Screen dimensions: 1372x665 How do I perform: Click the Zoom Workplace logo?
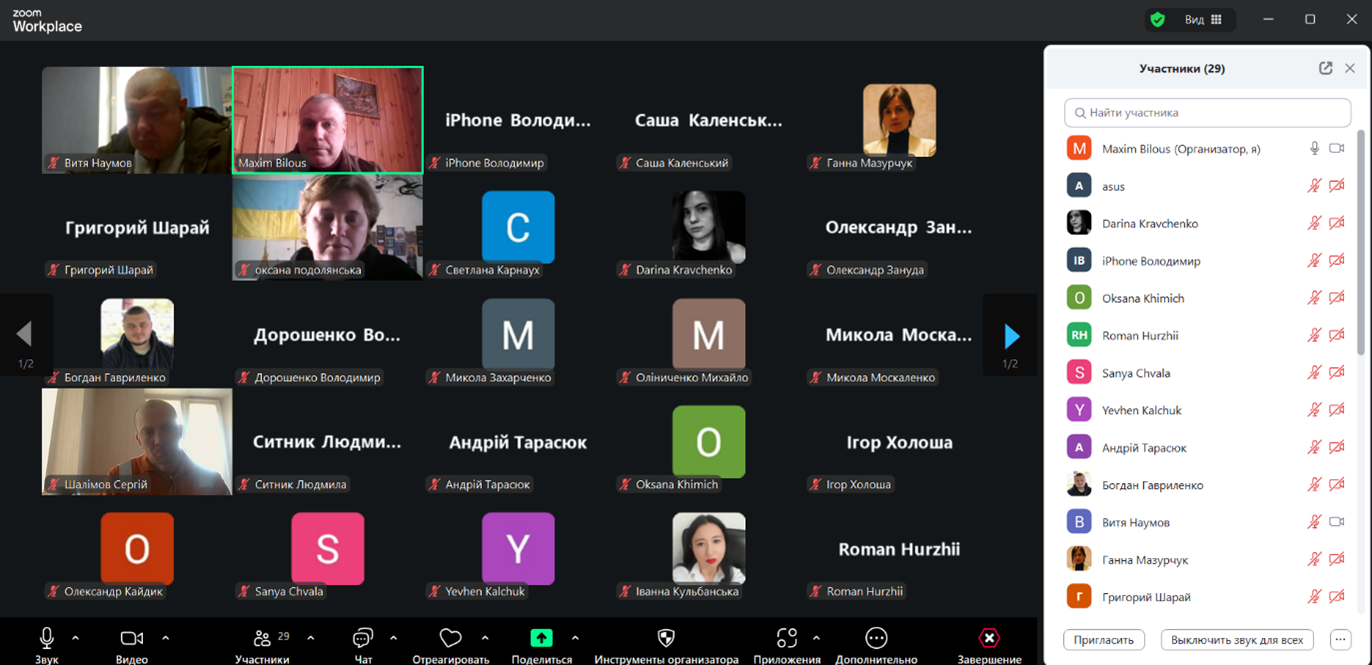click(x=47, y=21)
